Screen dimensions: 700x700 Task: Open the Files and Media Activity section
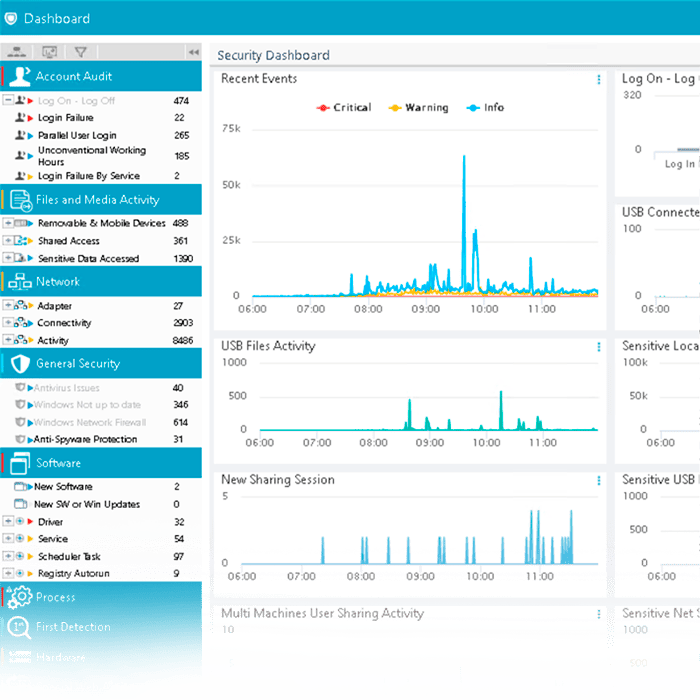(x=100, y=200)
